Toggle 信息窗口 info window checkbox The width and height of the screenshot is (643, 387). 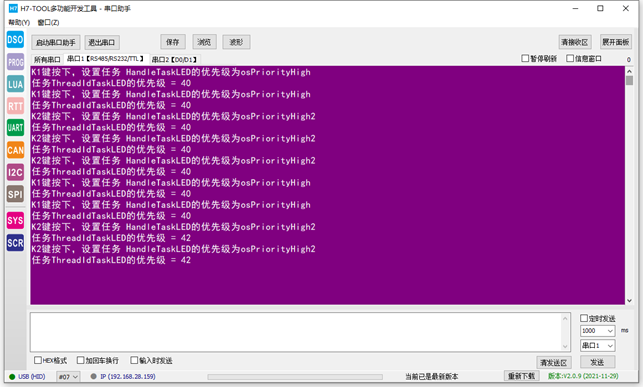[x=570, y=59]
